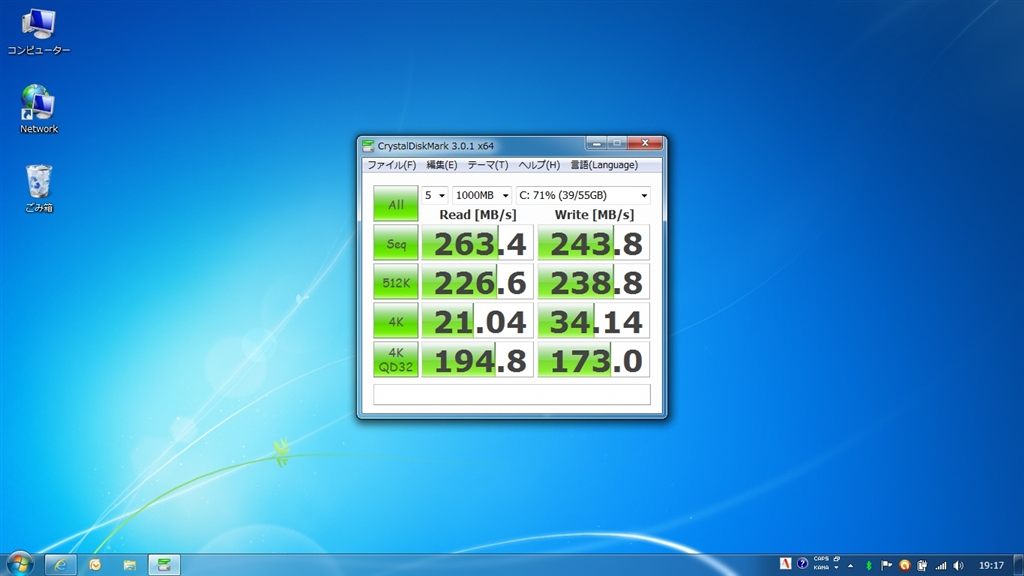
Task: Open the テーマ(T) menu
Action: point(487,165)
